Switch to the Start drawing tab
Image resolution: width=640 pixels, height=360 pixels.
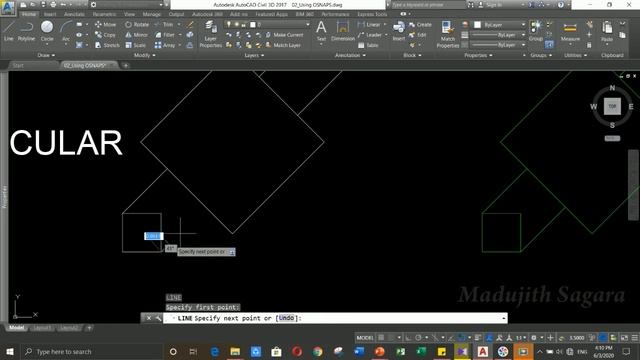(x=18, y=65)
